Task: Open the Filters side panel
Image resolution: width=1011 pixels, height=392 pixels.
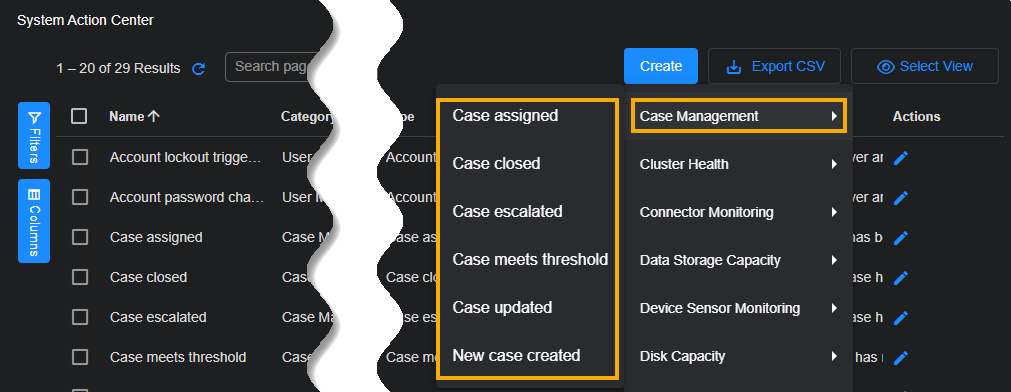Action: [34, 135]
